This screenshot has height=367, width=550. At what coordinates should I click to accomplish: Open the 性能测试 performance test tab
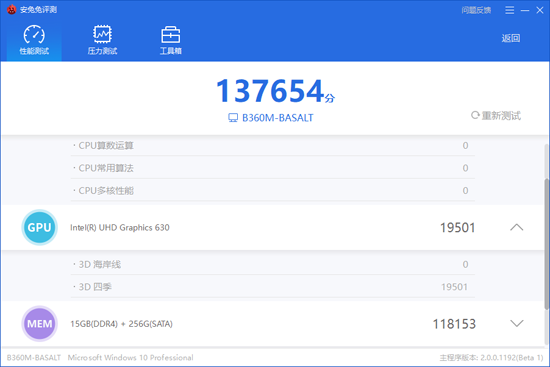[34, 40]
